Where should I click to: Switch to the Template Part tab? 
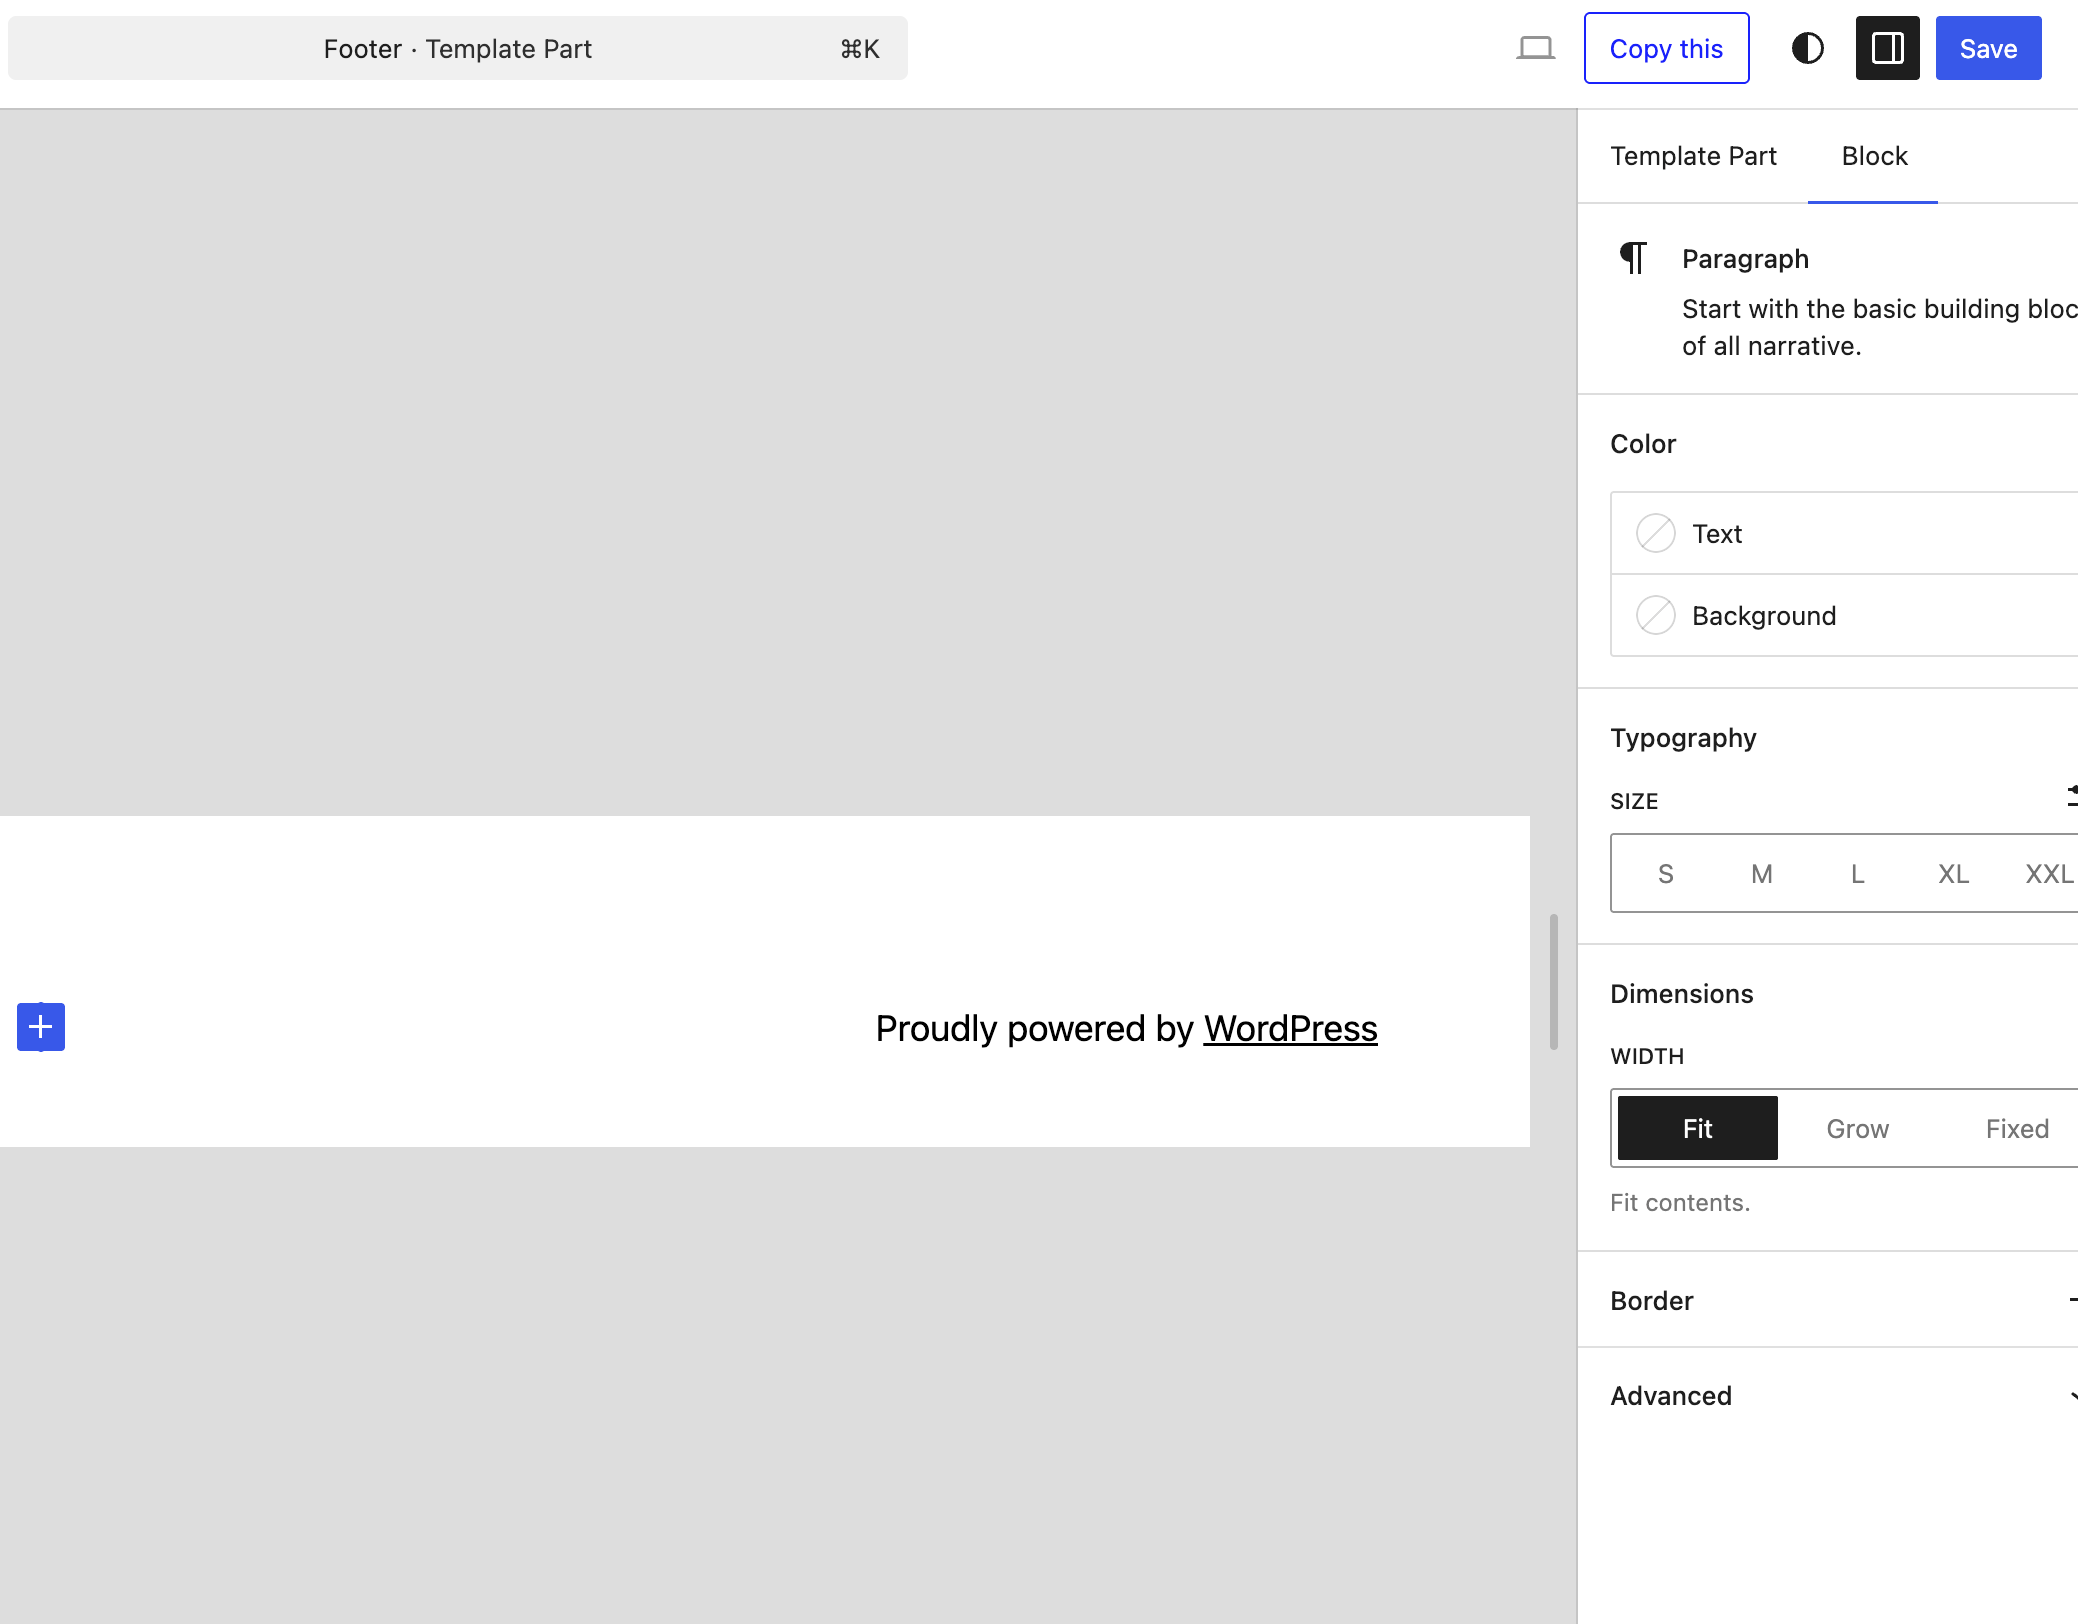(x=1693, y=156)
